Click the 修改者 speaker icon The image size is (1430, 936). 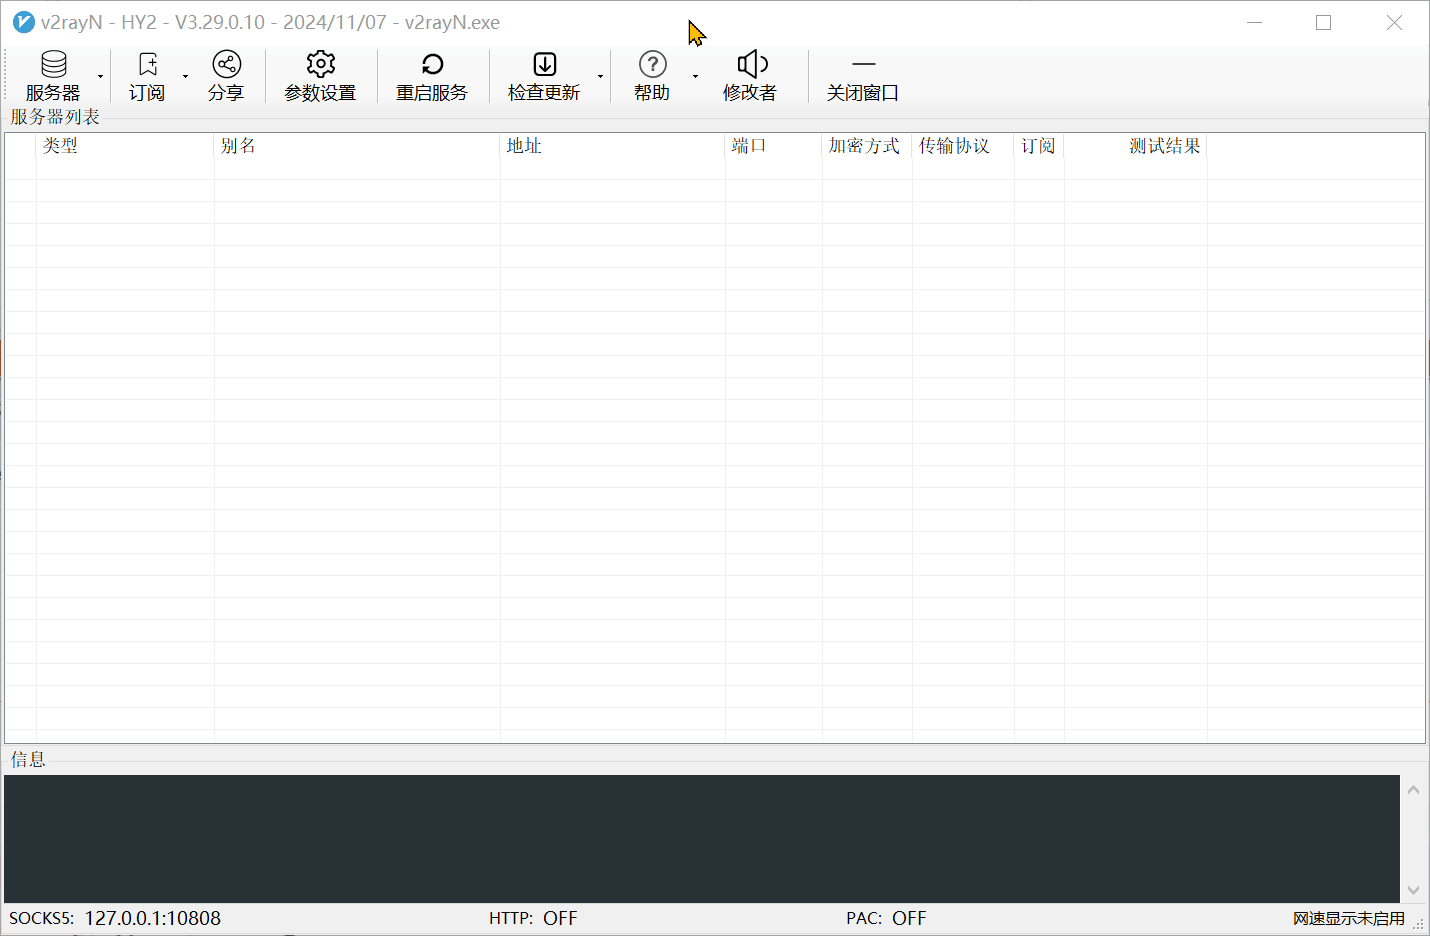click(x=750, y=66)
